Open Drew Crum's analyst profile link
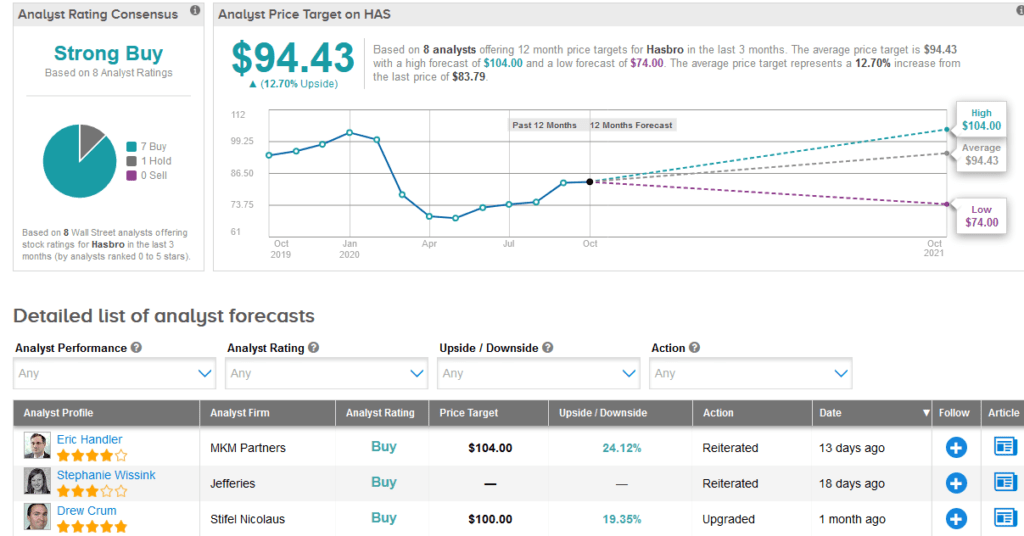 86,510
